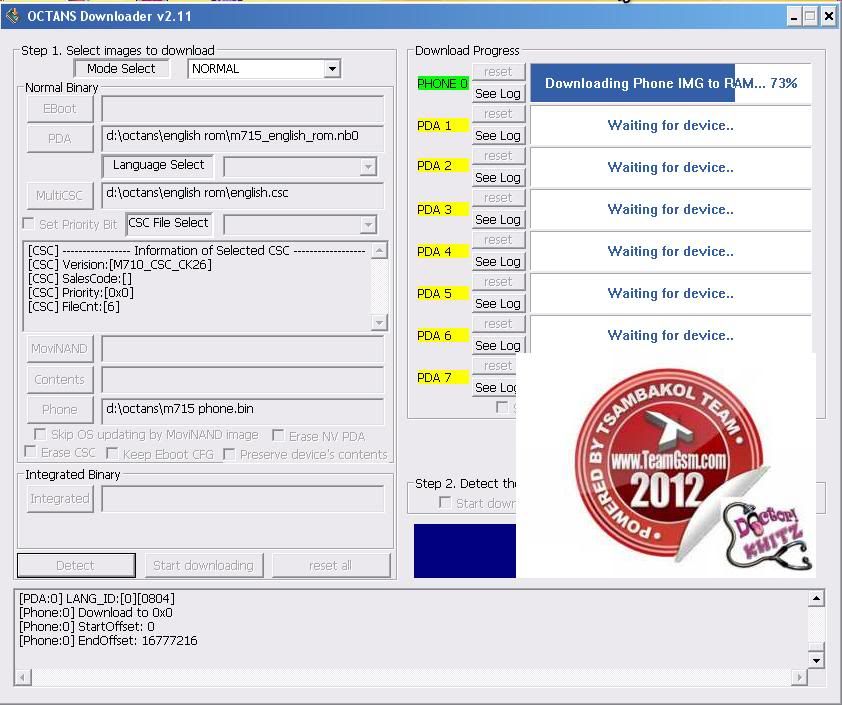842x705 pixels.
Task: Click log panel horizontal scroll left arrow
Action: 23,677
